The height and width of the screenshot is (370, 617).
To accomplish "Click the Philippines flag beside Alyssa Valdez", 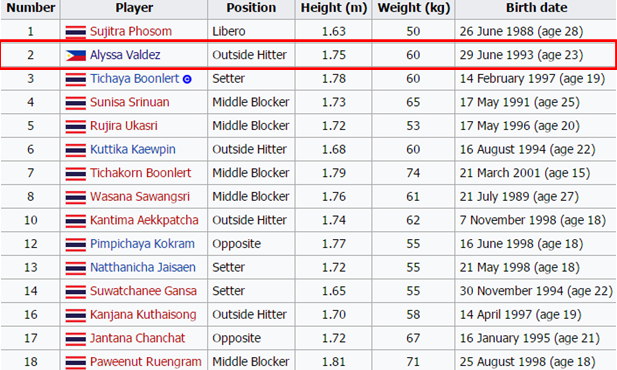I will pyautogui.click(x=76, y=56).
